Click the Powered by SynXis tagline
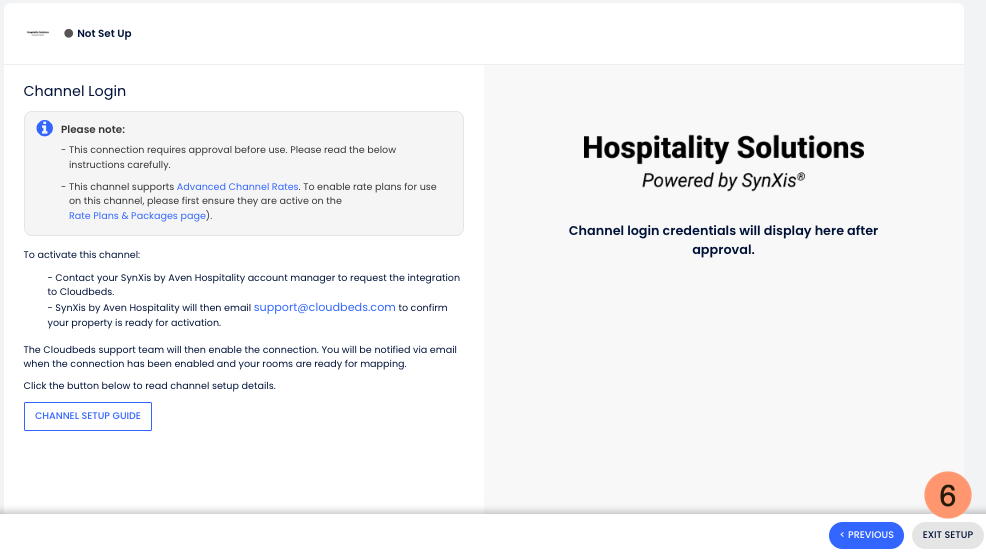The width and height of the screenshot is (986, 555). 723,181
